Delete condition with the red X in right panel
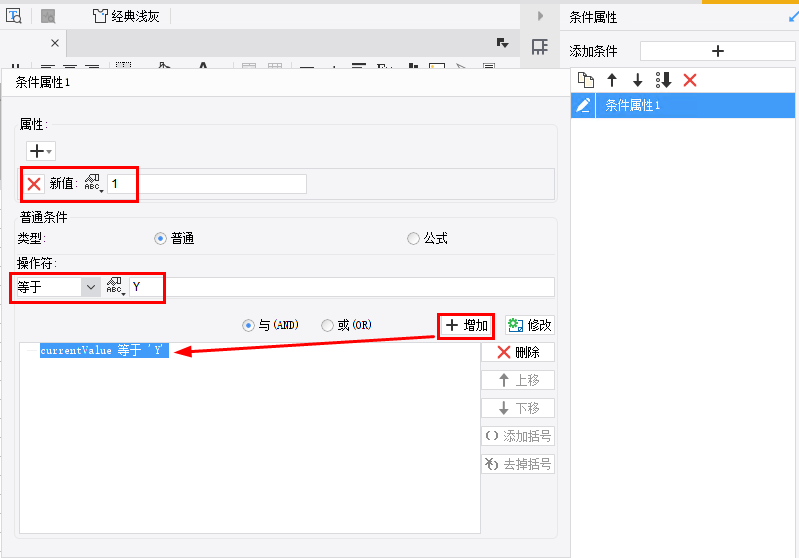Screen dimensions: 799x558 click(690, 80)
